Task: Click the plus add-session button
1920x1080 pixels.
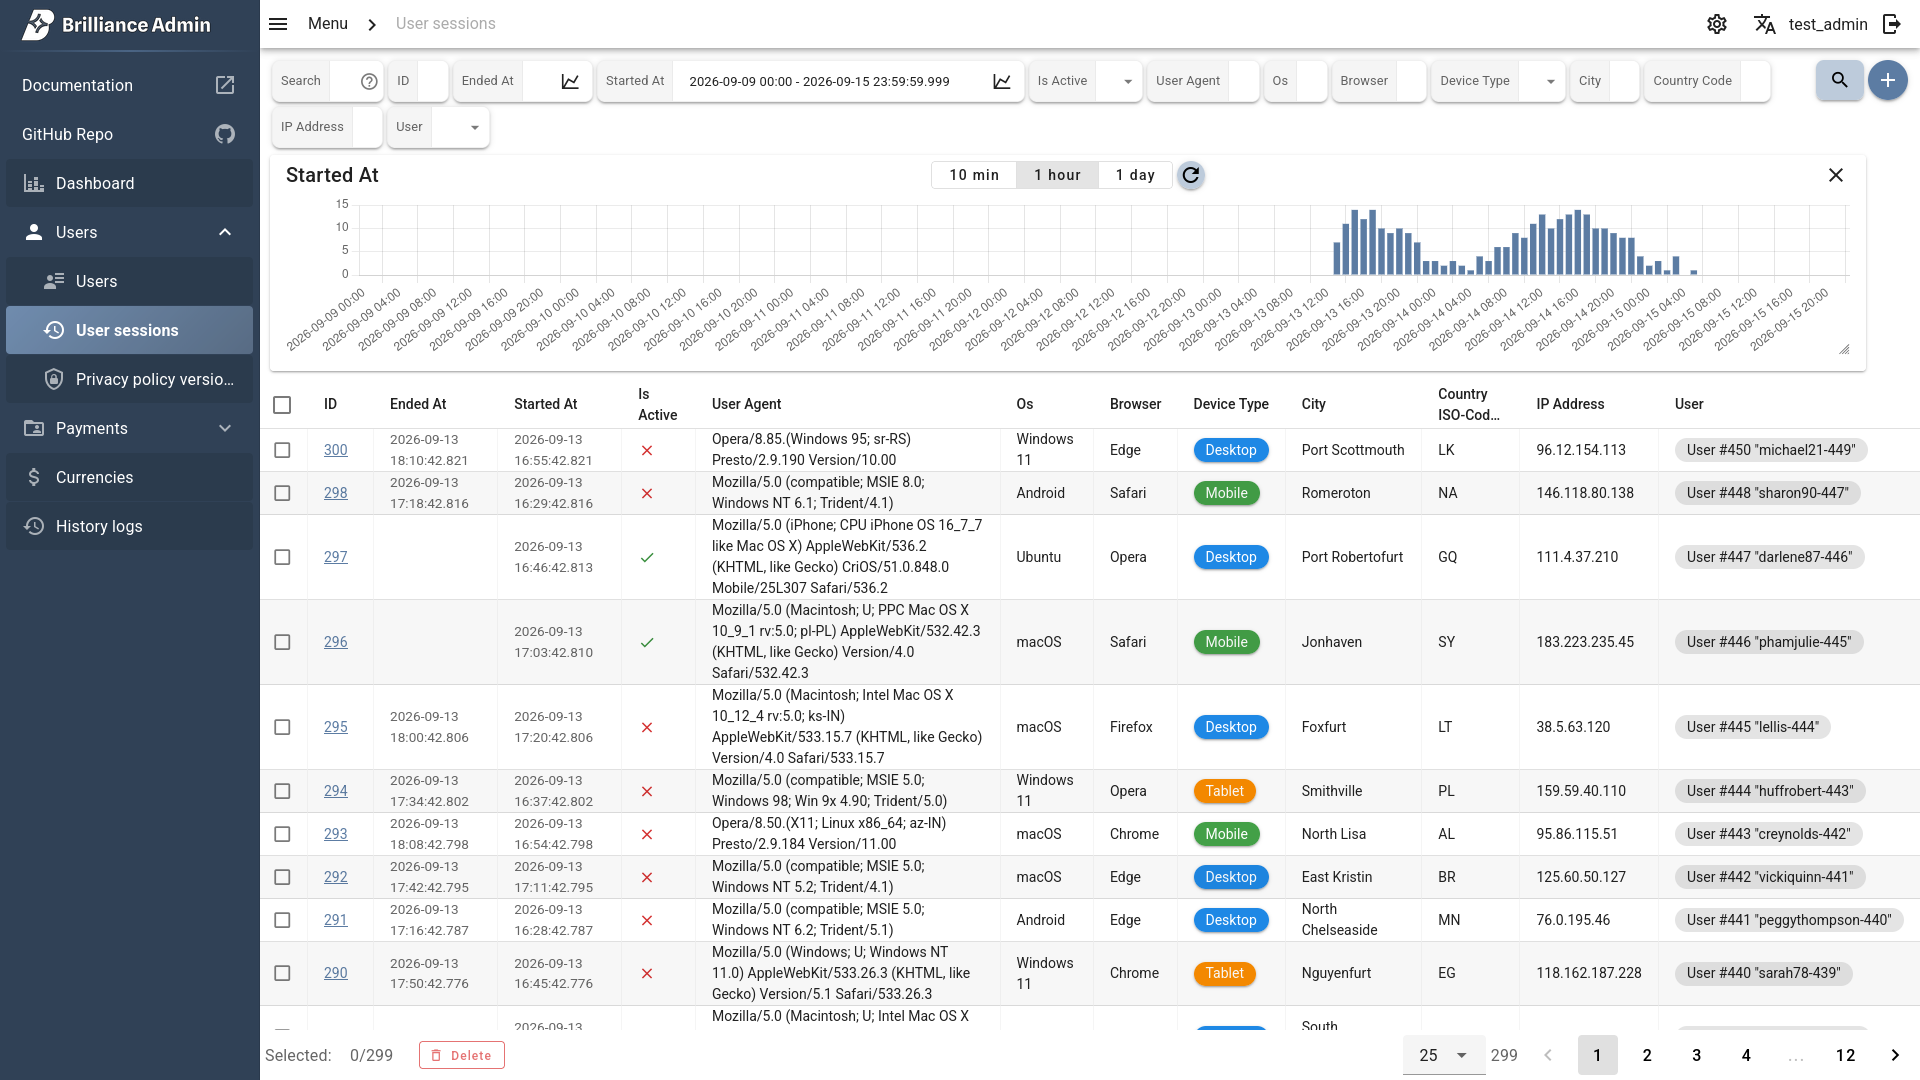Action: click(1888, 80)
